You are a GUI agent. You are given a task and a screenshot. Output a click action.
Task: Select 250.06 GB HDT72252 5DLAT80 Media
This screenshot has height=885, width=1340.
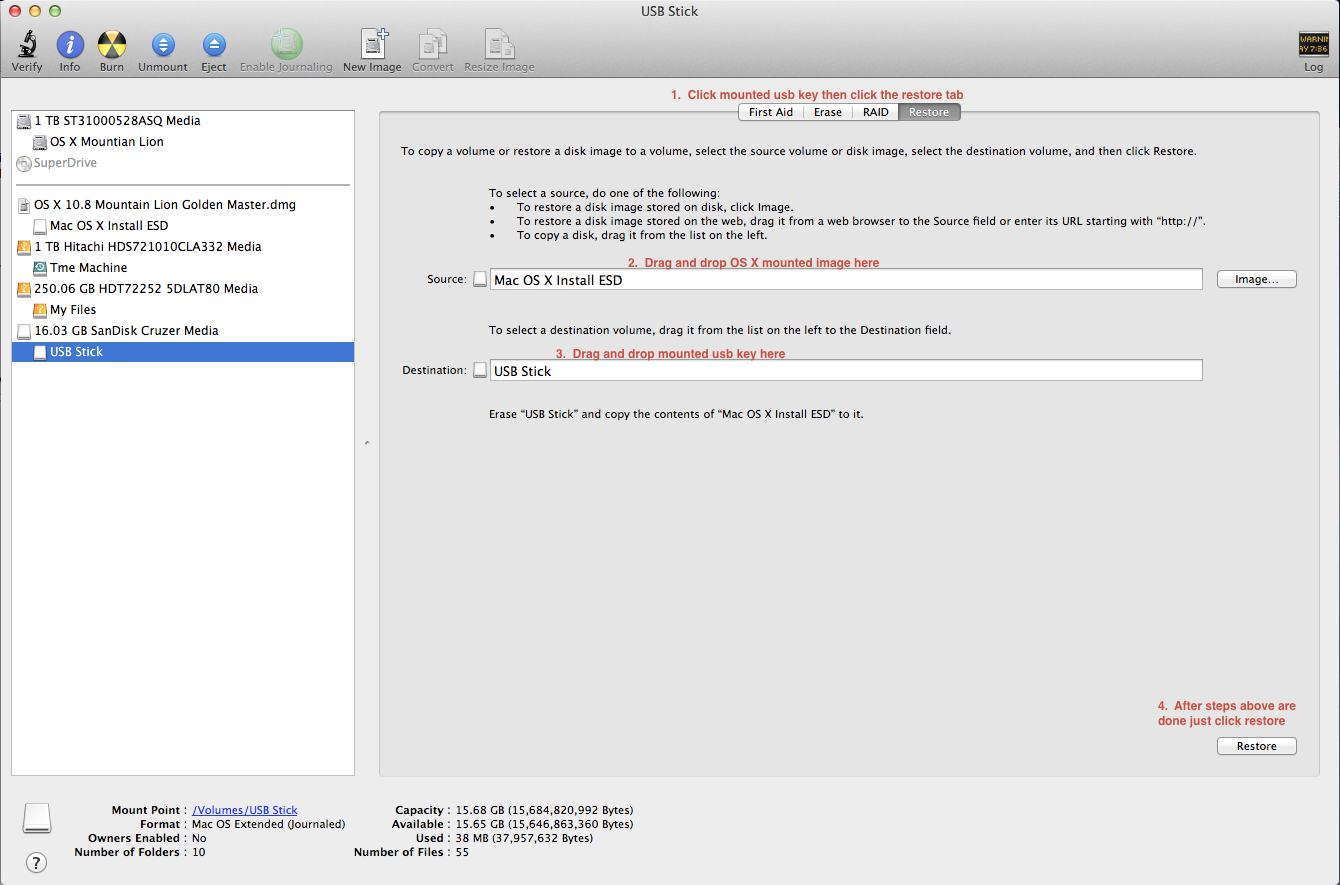[183, 289]
